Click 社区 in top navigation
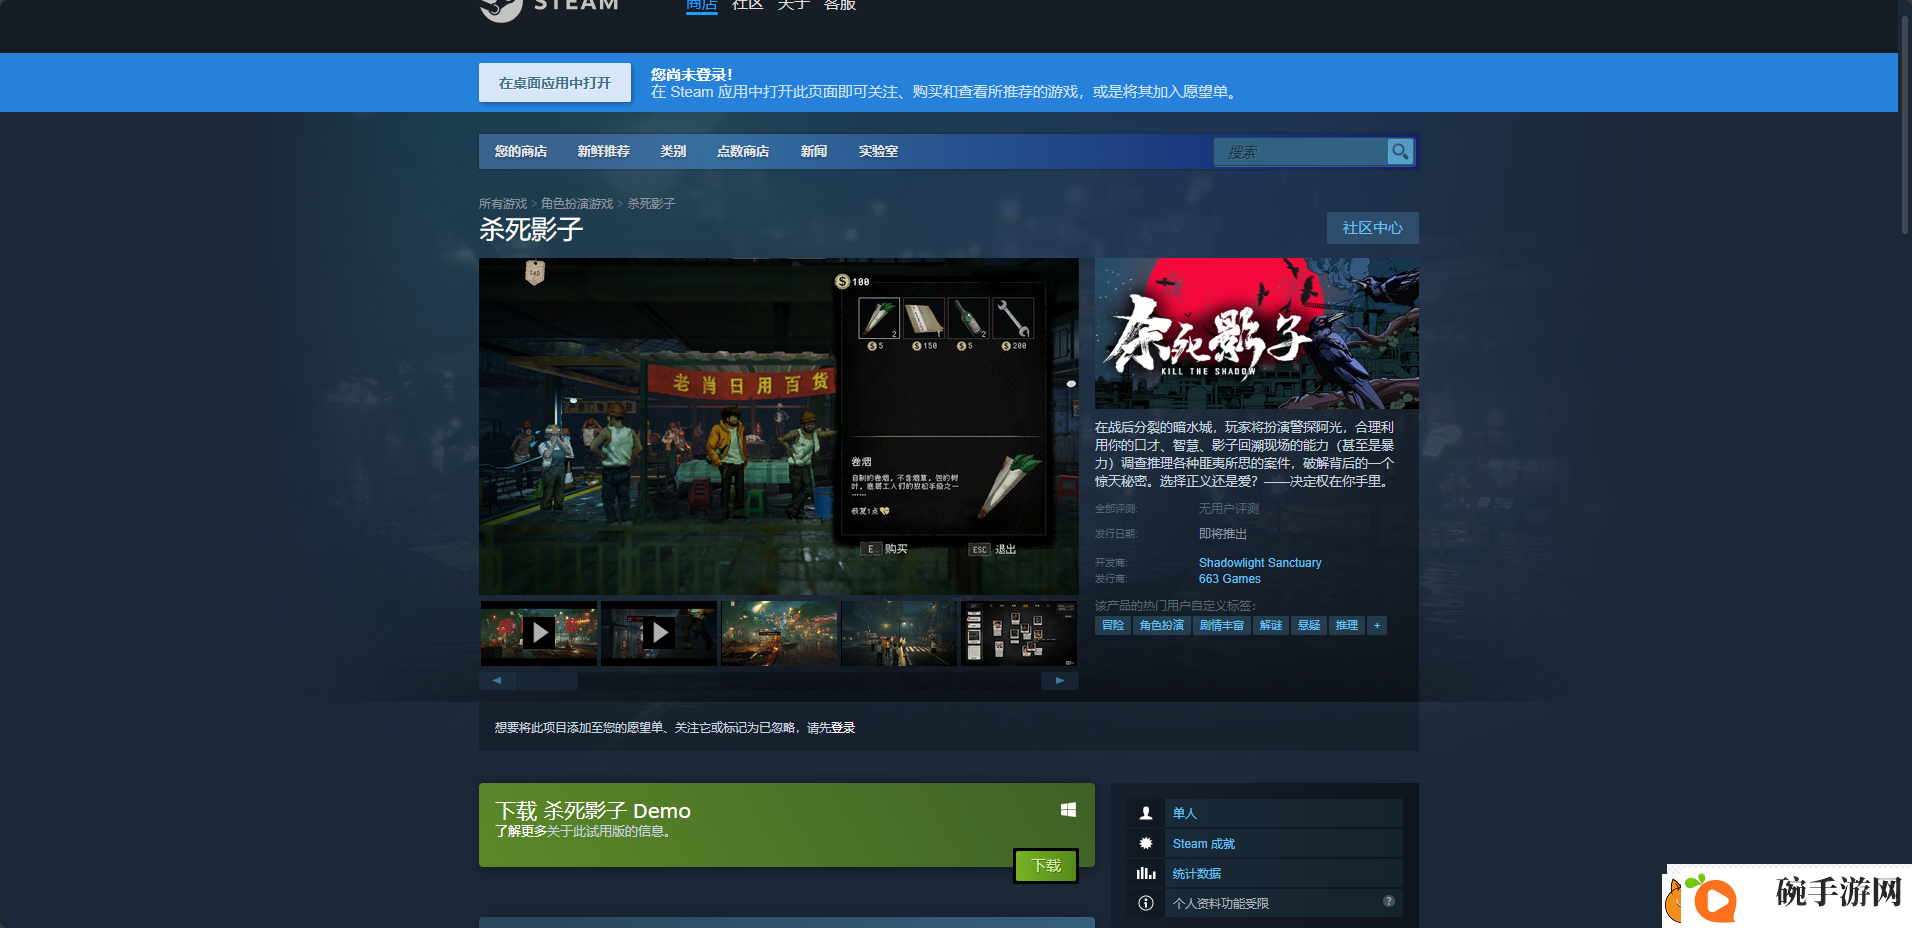 click(x=747, y=5)
